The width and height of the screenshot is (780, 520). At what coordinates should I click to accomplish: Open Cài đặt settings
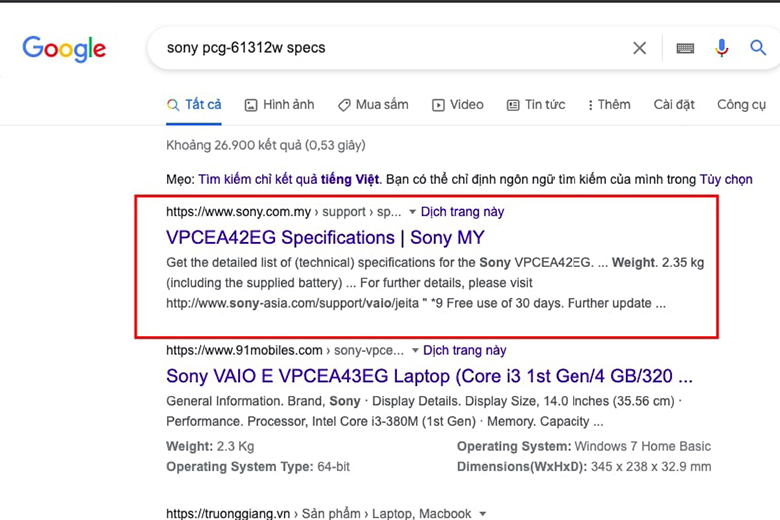point(674,104)
